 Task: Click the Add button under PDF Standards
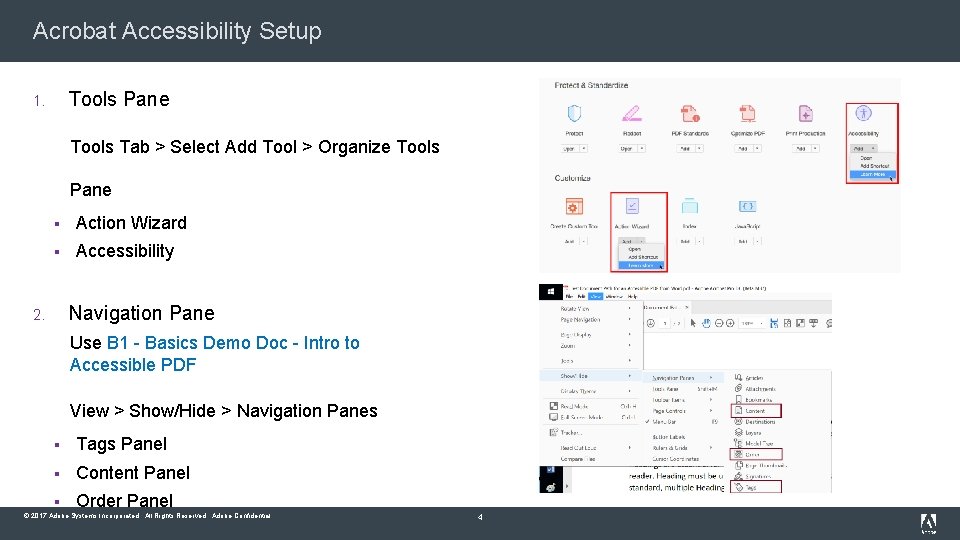(x=685, y=149)
